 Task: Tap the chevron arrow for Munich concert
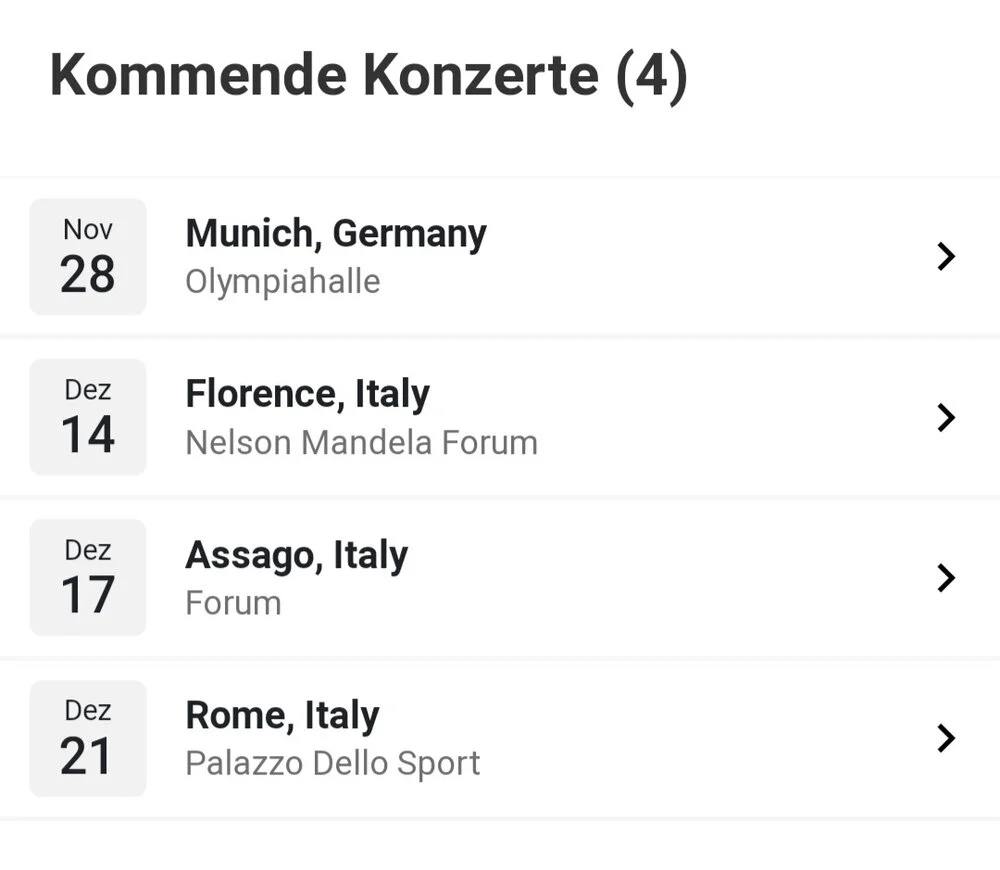pyautogui.click(x=946, y=257)
